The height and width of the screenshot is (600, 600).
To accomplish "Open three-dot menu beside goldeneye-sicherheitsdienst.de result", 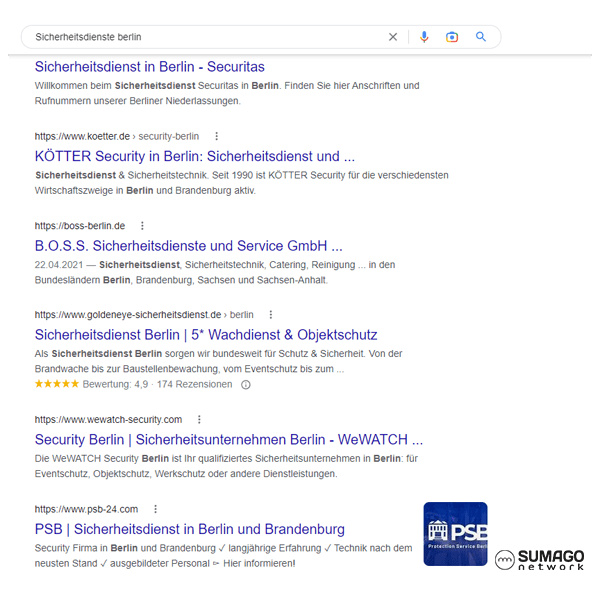I will [x=271, y=315].
